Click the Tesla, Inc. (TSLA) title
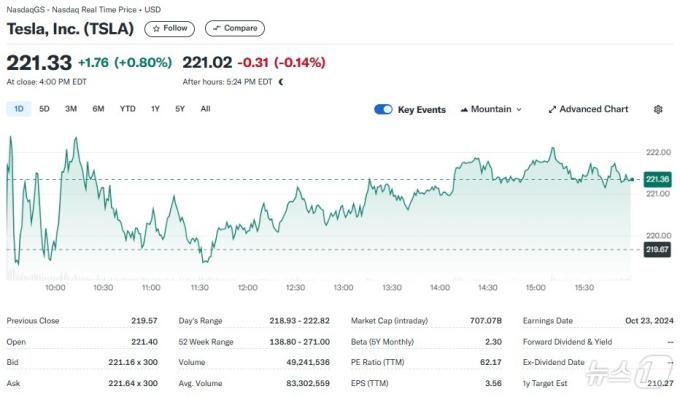This screenshot has height=397, width=680. coord(70,29)
